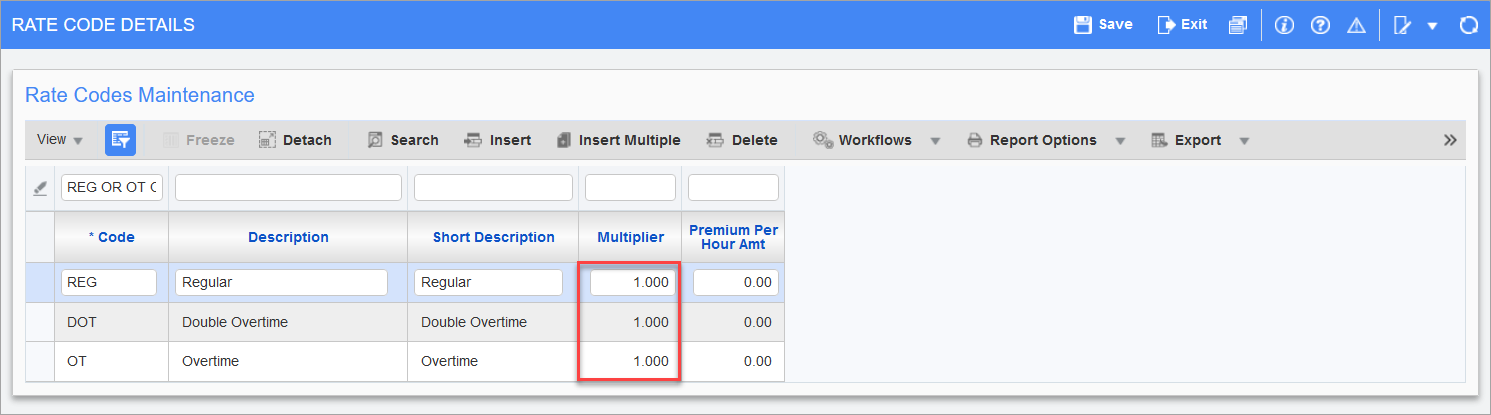Image resolution: width=1491 pixels, height=415 pixels.
Task: Click the DOT row premium 0.00 value
Action: coord(757,322)
